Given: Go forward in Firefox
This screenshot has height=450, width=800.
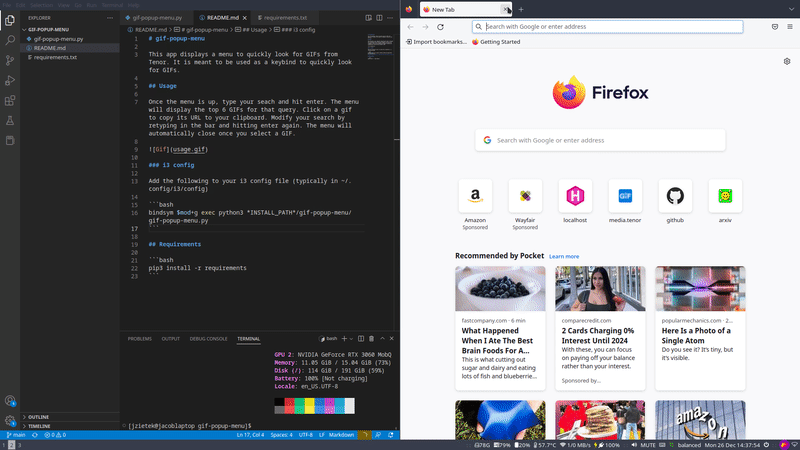Looking at the screenshot, I should tap(425, 27).
